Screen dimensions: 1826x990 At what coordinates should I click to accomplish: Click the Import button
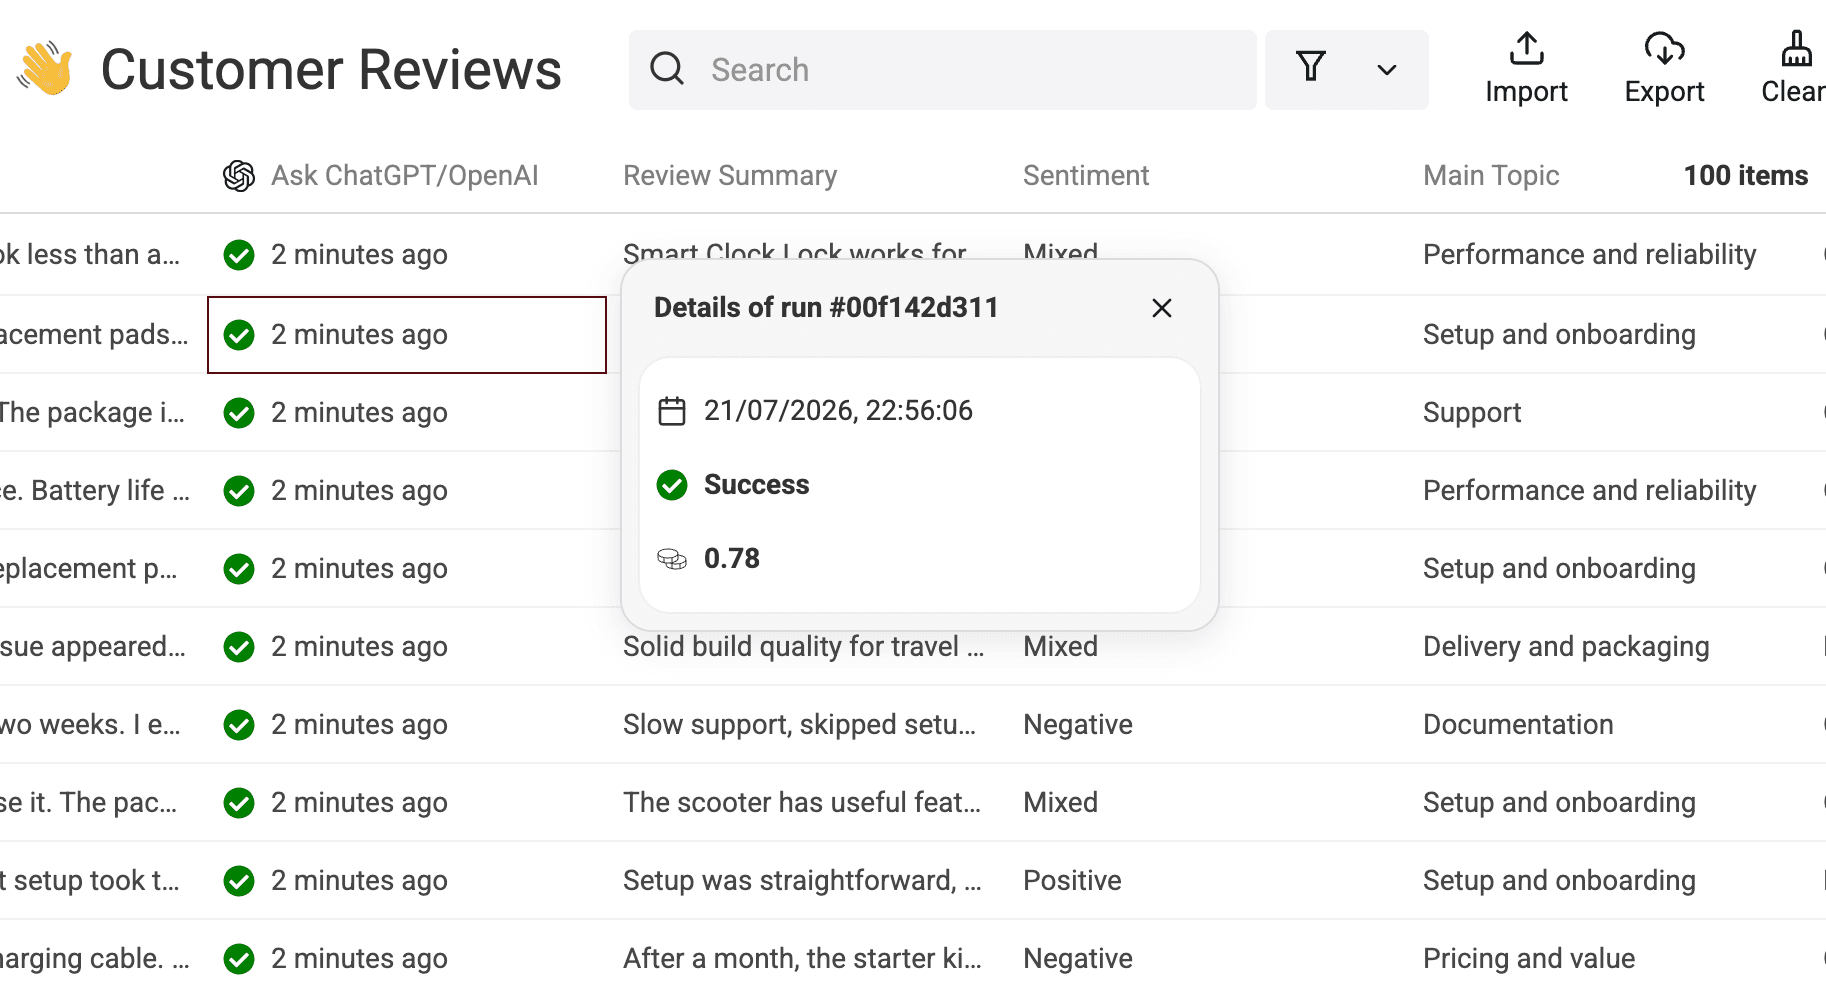point(1526,69)
